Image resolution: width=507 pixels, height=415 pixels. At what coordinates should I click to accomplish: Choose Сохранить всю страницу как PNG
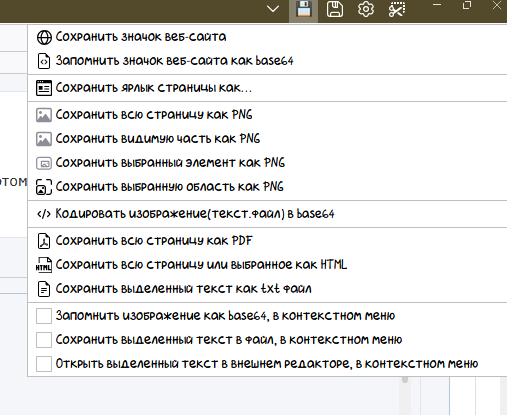point(154,115)
